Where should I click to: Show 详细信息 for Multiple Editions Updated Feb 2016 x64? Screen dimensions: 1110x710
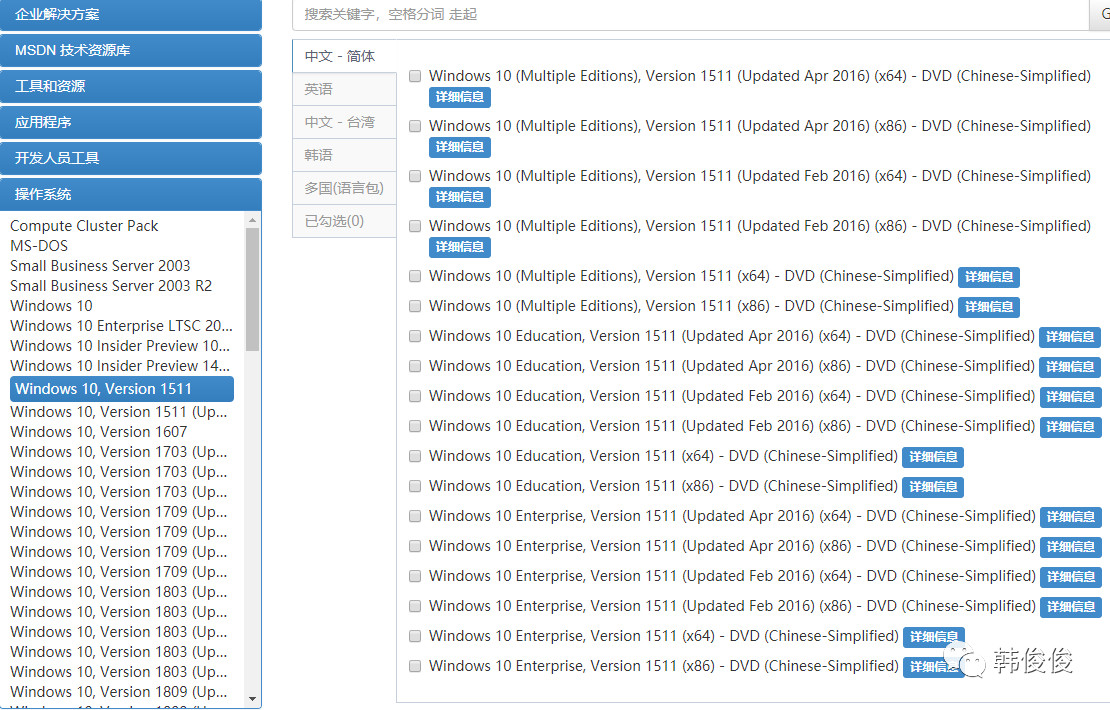459,197
